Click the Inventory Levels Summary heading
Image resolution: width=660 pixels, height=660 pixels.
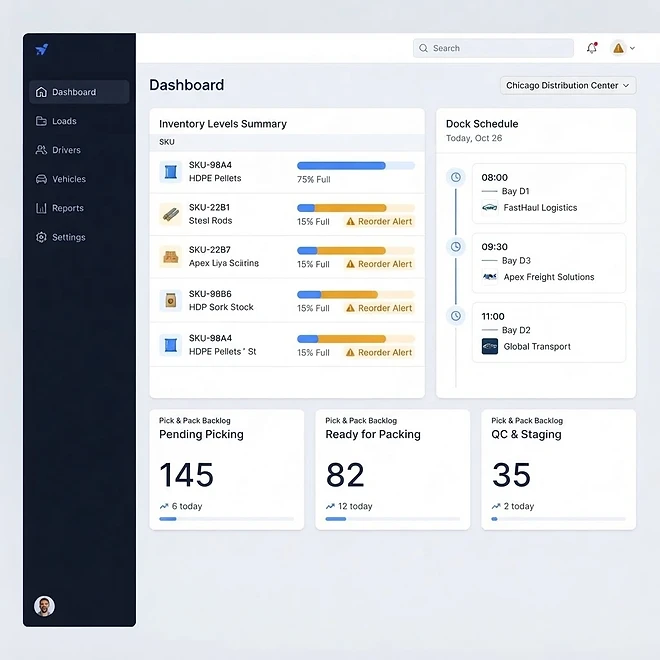pos(223,124)
